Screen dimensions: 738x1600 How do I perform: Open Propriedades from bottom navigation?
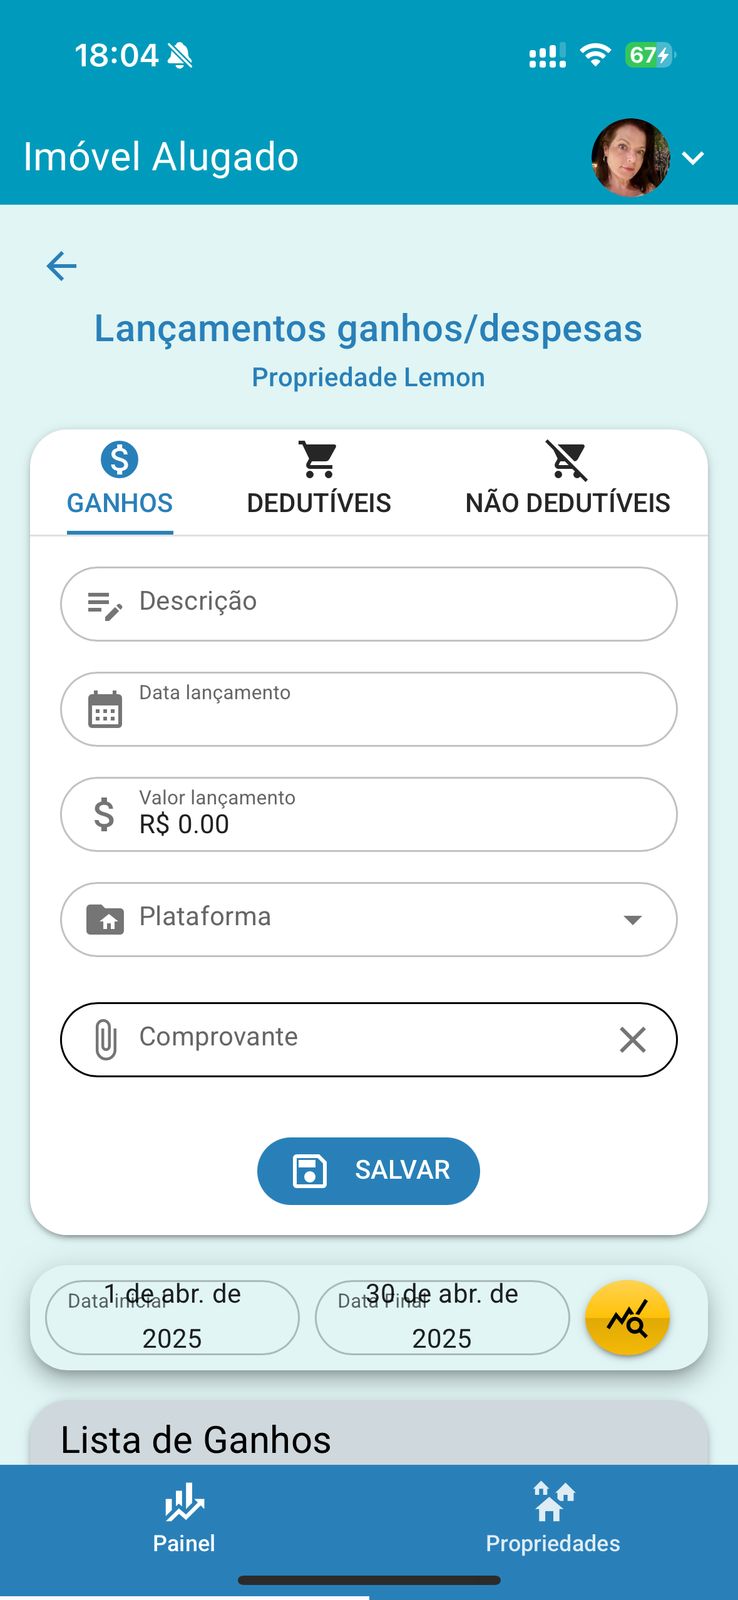pos(552,1518)
